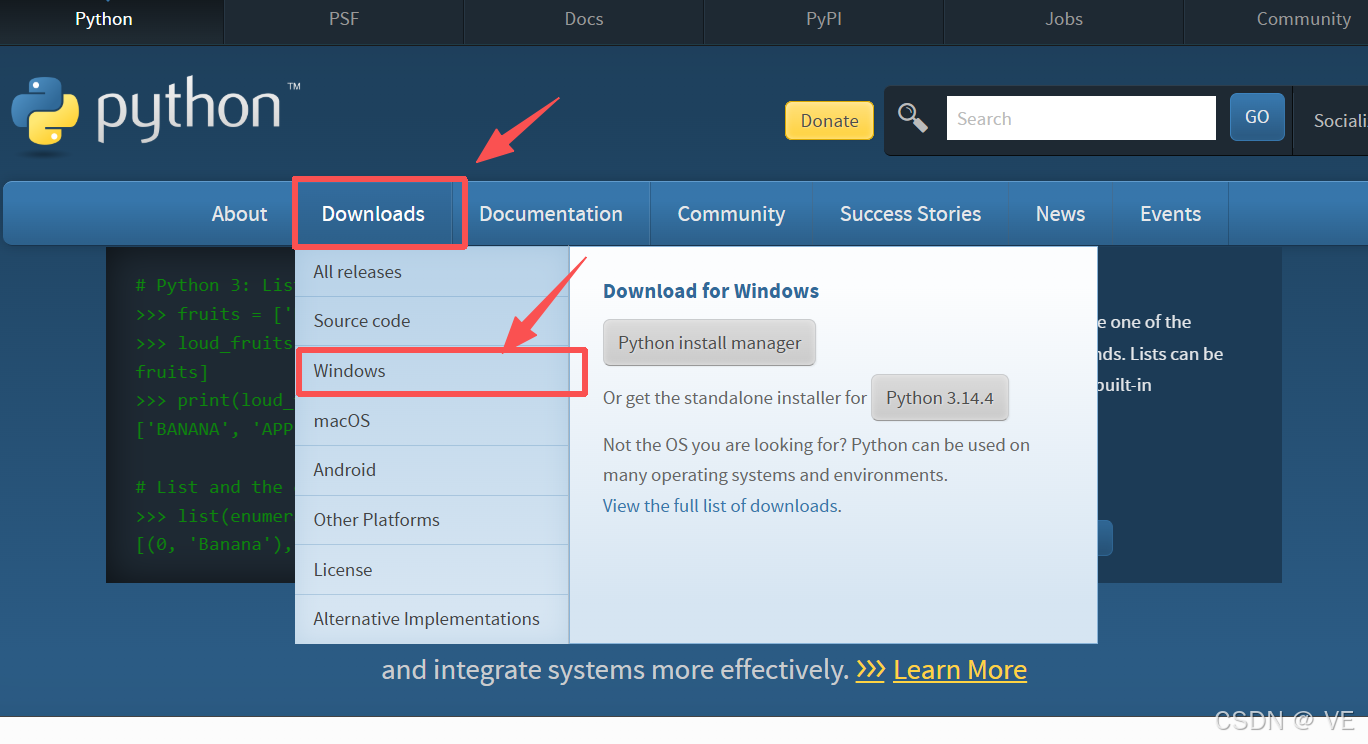
Task: Click the magnifying glass search icon
Action: tap(912, 118)
